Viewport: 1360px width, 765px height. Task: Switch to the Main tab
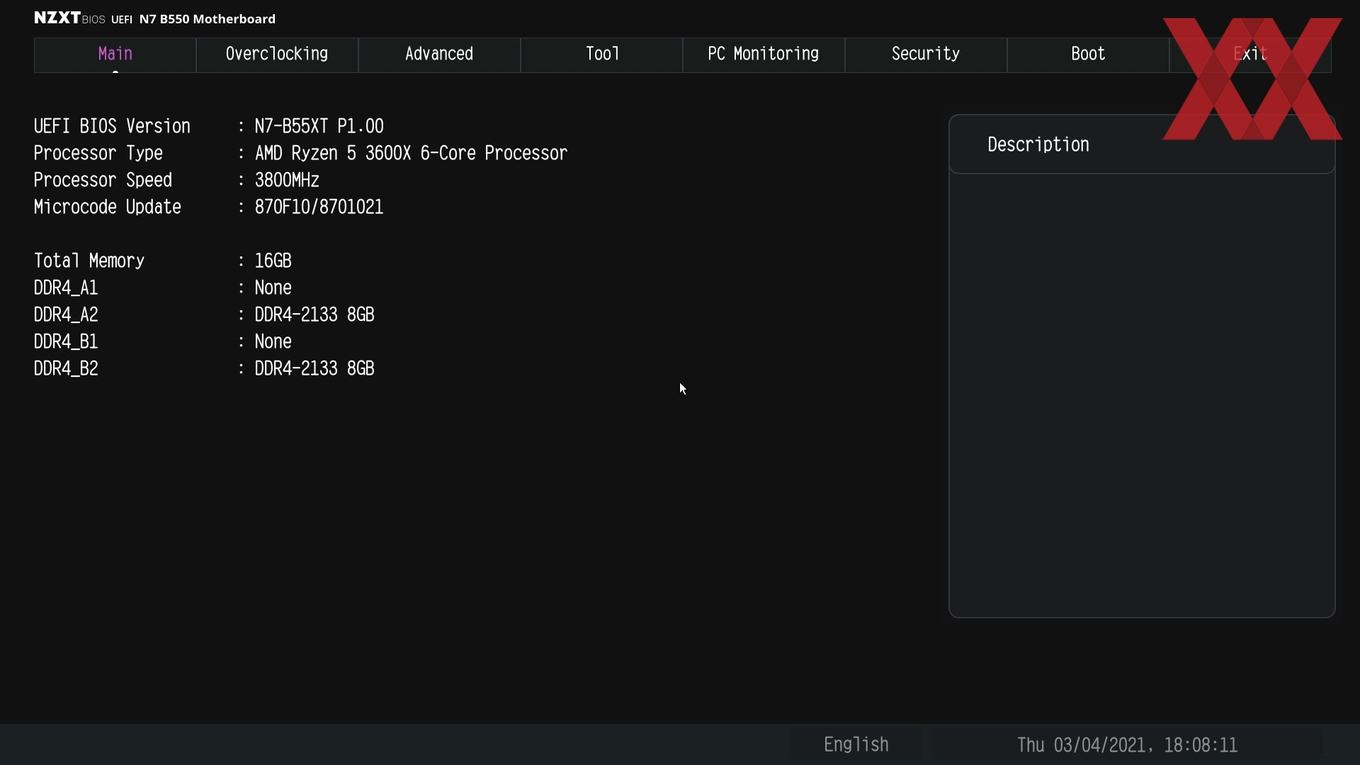[x=115, y=54]
